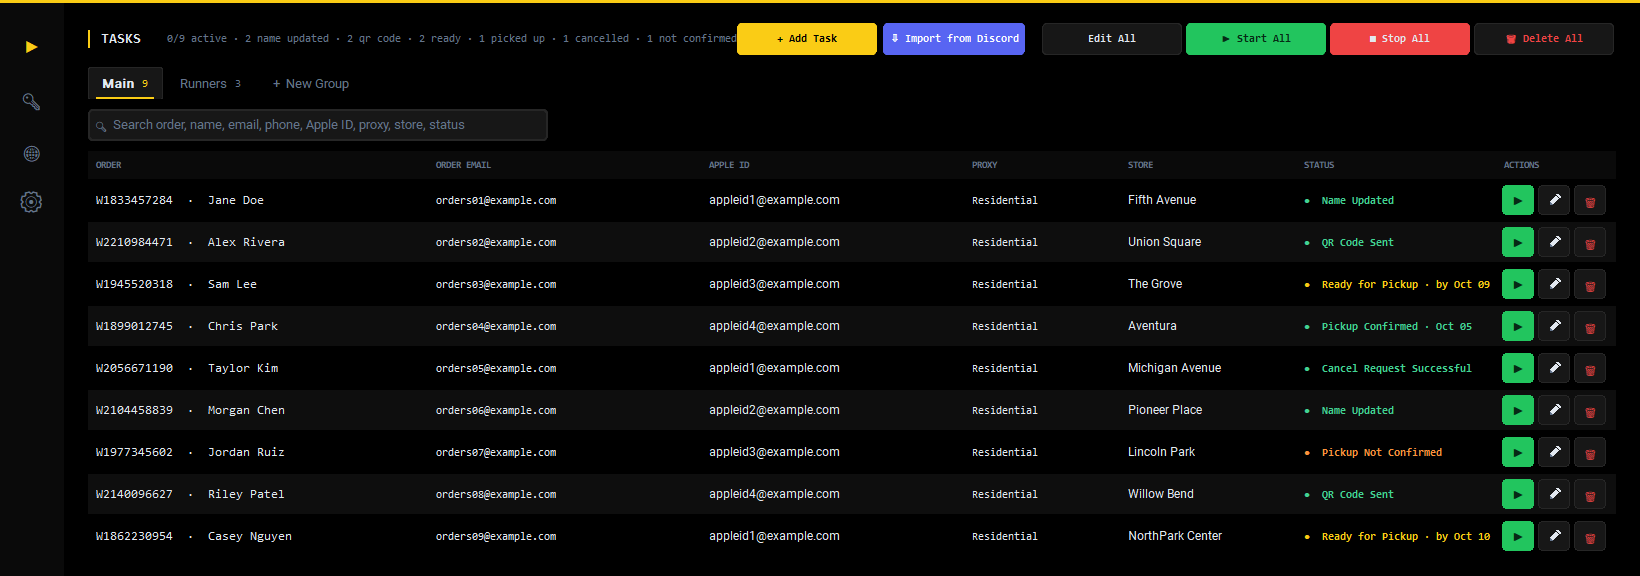Start the task for Jane Doe

[1517, 200]
